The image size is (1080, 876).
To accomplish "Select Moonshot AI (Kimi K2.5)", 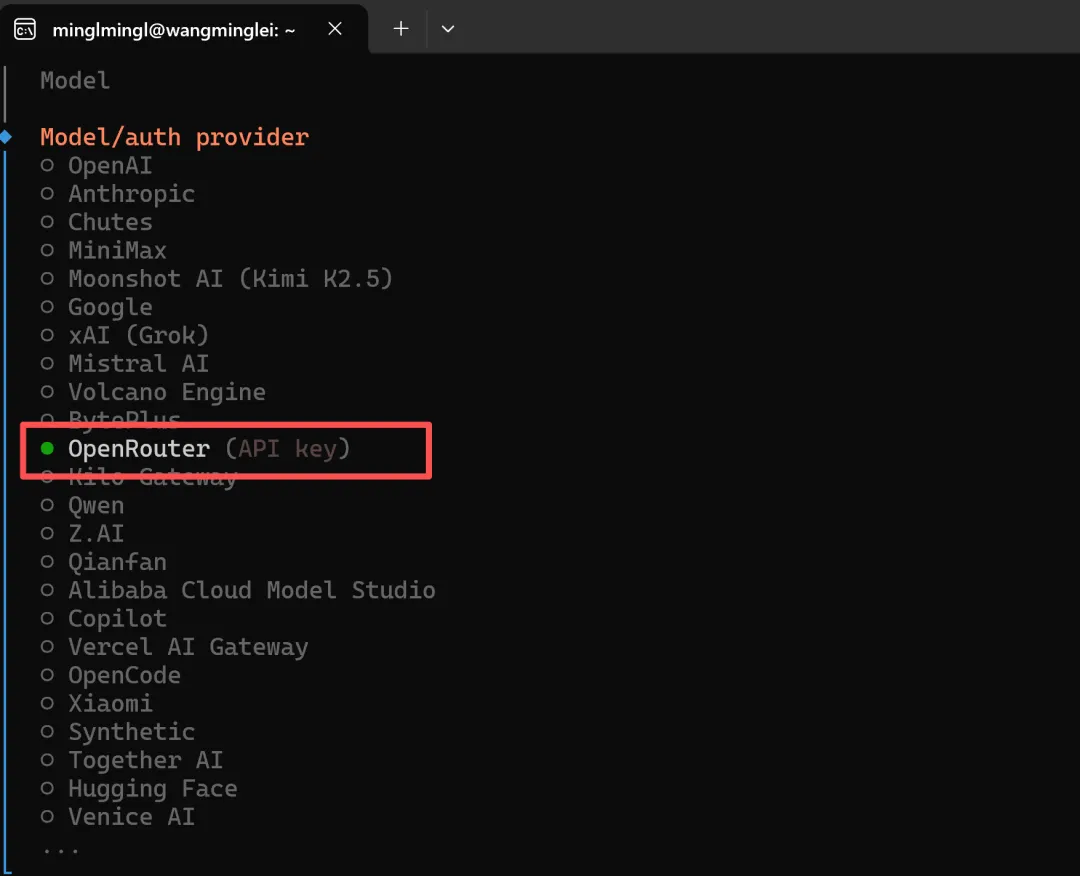I will [216, 279].
